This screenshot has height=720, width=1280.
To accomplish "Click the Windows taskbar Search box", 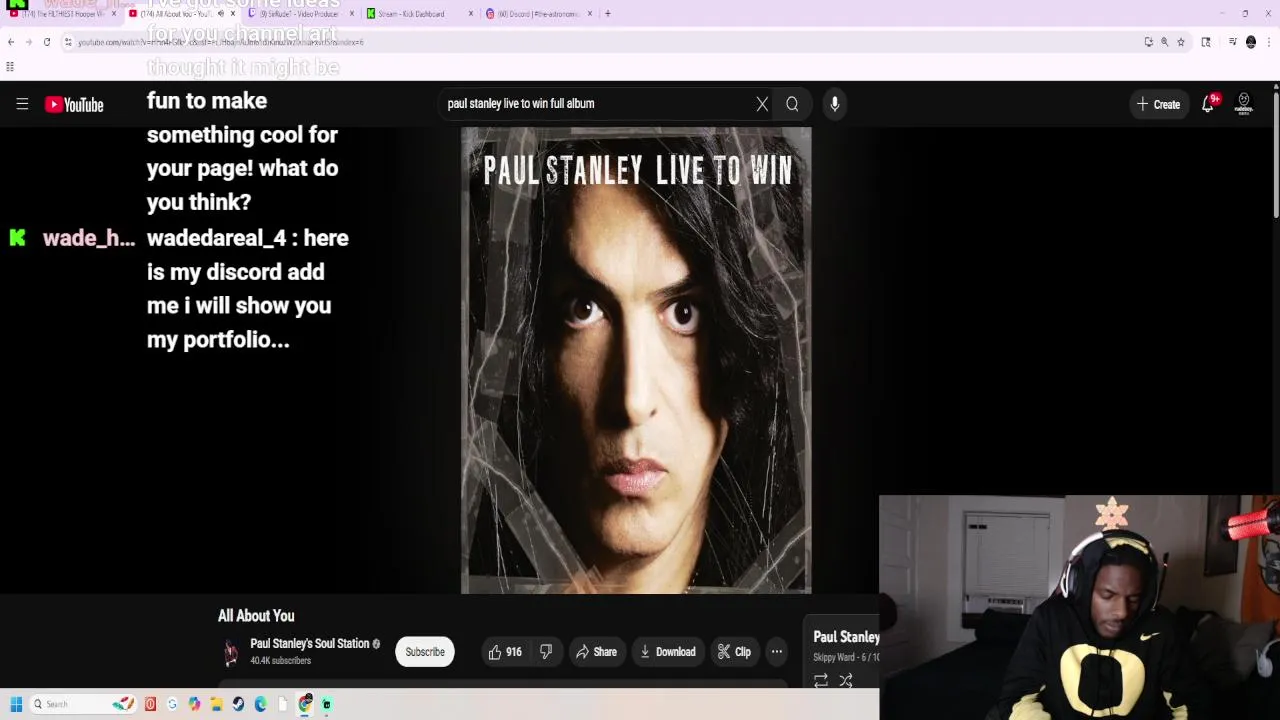I will (84, 704).
